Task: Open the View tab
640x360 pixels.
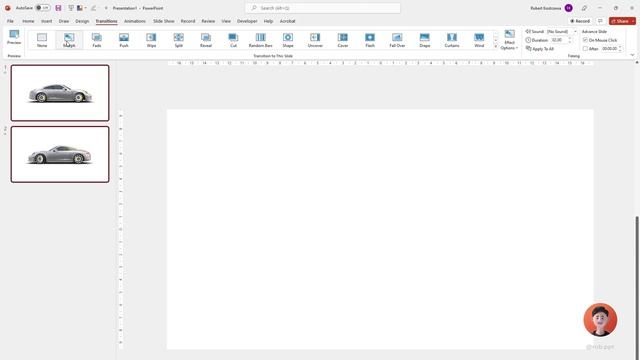Action: (226, 21)
